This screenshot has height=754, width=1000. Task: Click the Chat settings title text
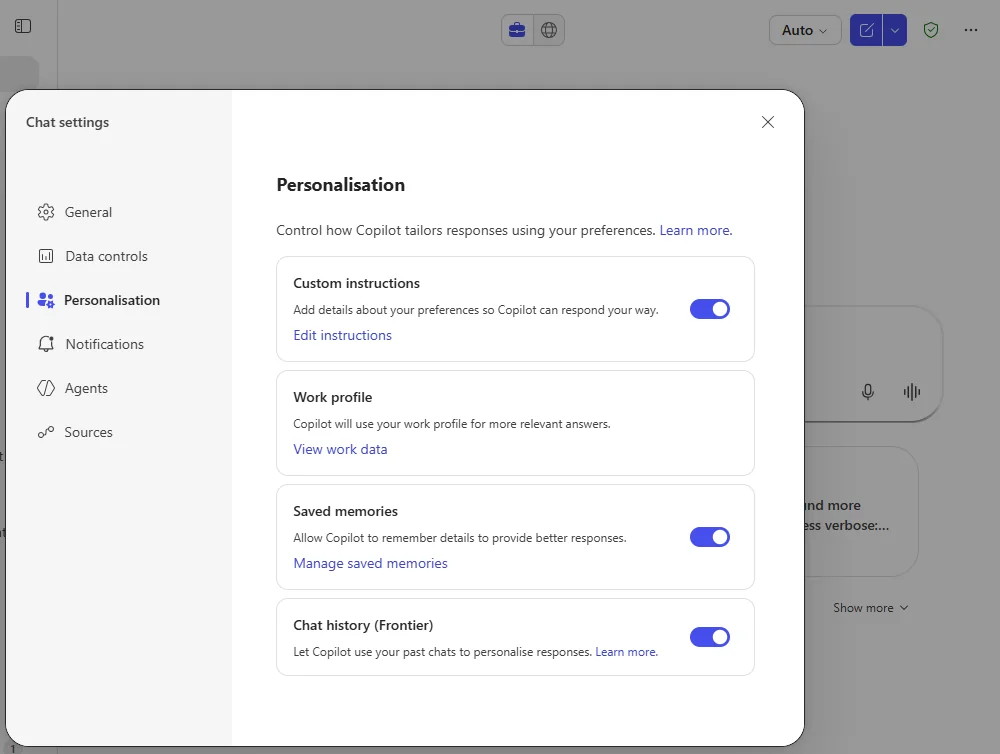click(x=68, y=122)
